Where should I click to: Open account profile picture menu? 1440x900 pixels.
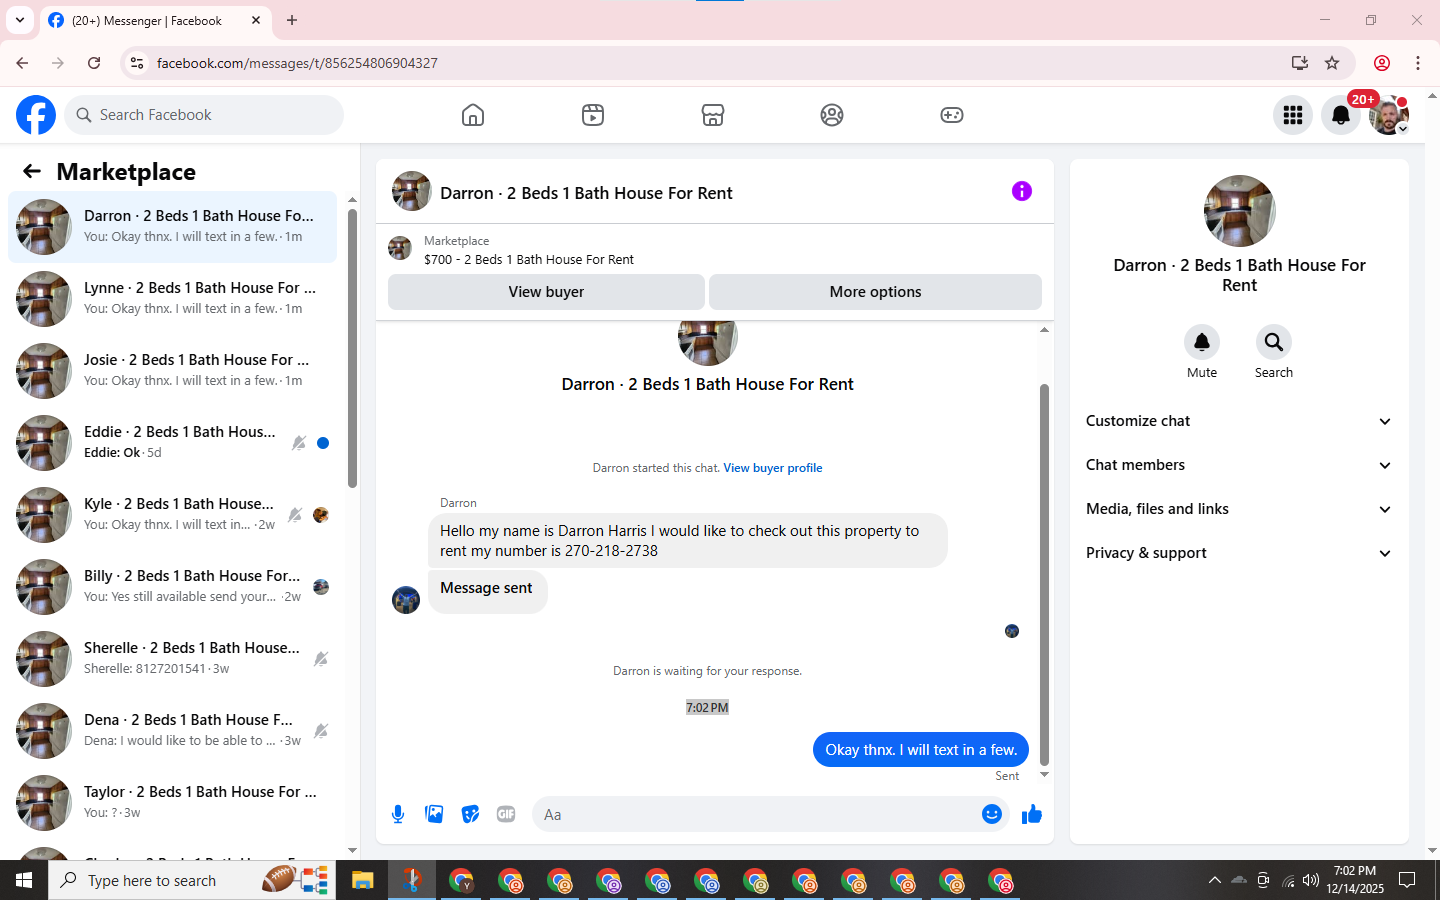[x=1389, y=115]
